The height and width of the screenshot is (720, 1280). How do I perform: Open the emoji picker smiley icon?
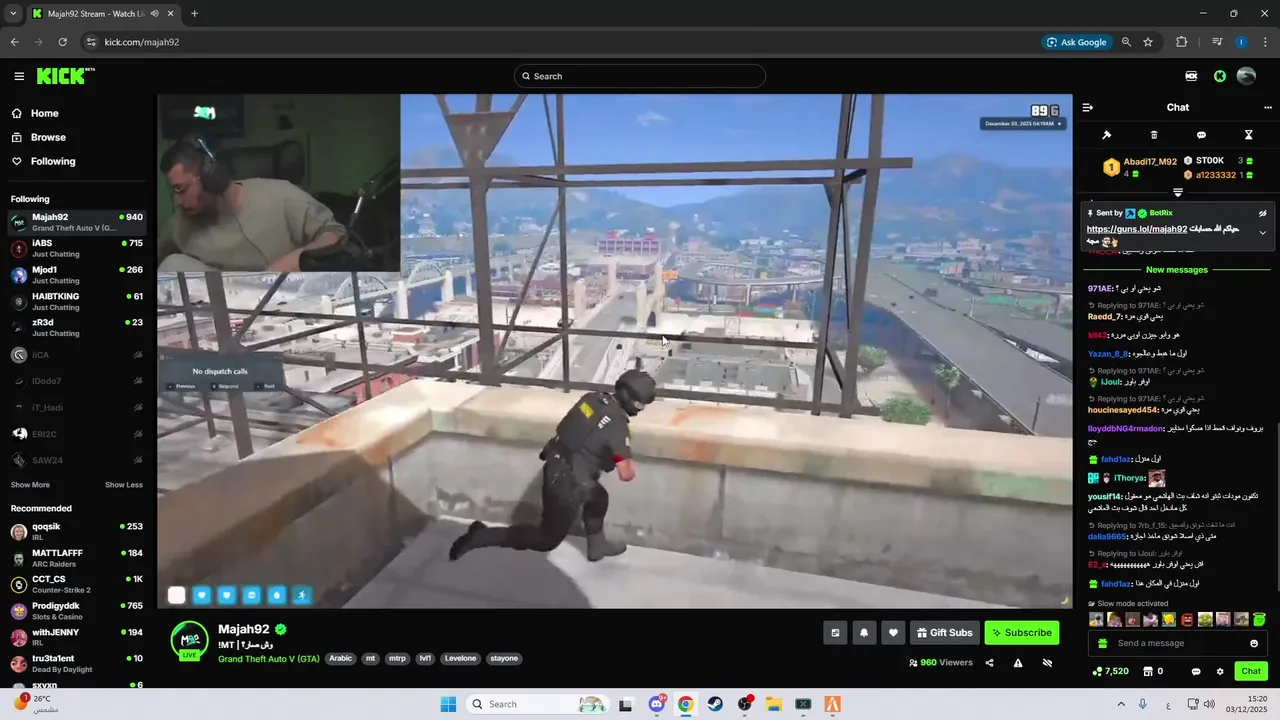coord(1254,643)
